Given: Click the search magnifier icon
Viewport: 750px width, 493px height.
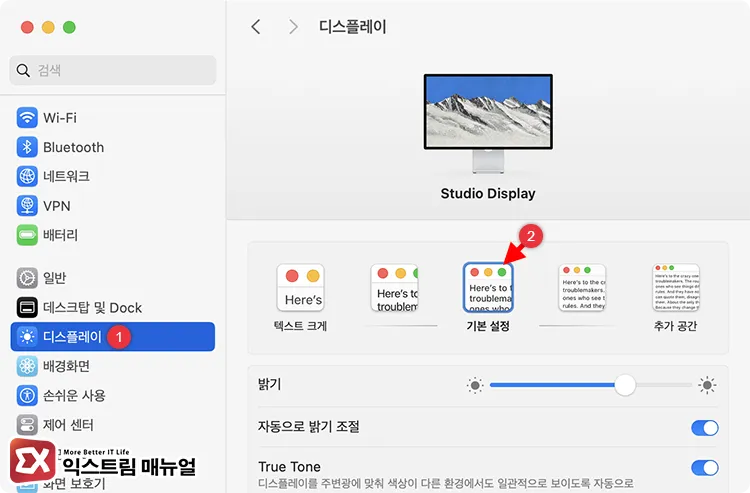Looking at the screenshot, I should tap(23, 70).
